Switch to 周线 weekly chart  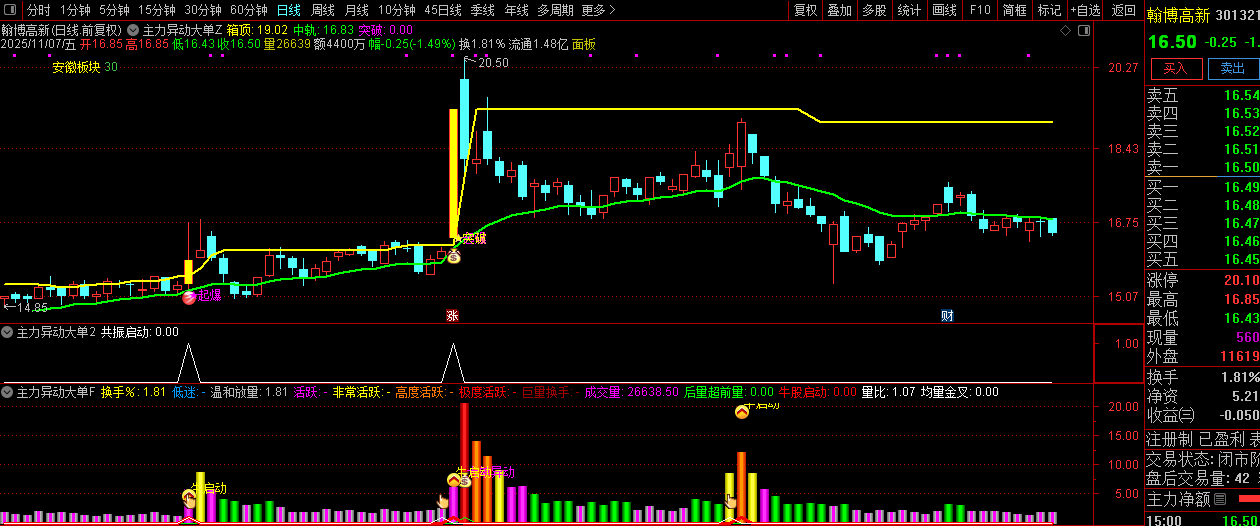[322, 10]
